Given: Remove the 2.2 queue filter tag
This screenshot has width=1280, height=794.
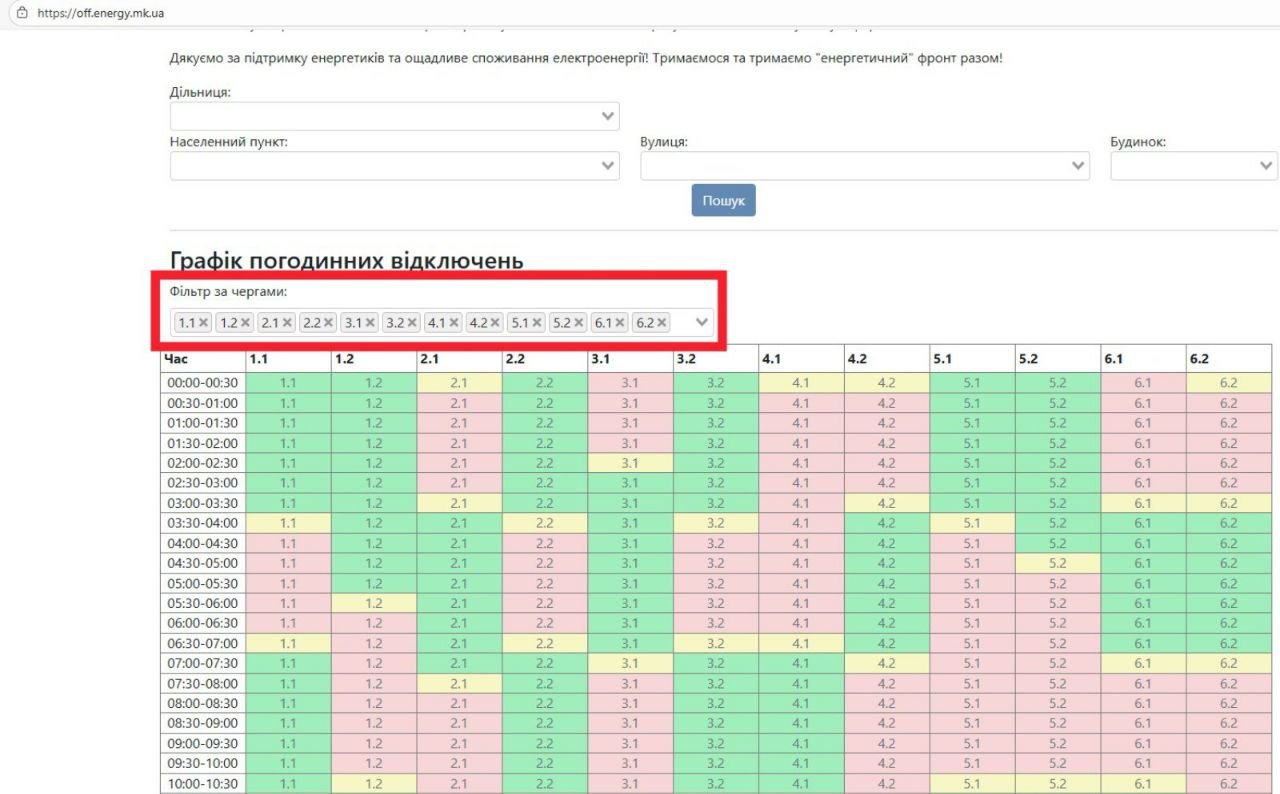Looking at the screenshot, I should tap(328, 323).
